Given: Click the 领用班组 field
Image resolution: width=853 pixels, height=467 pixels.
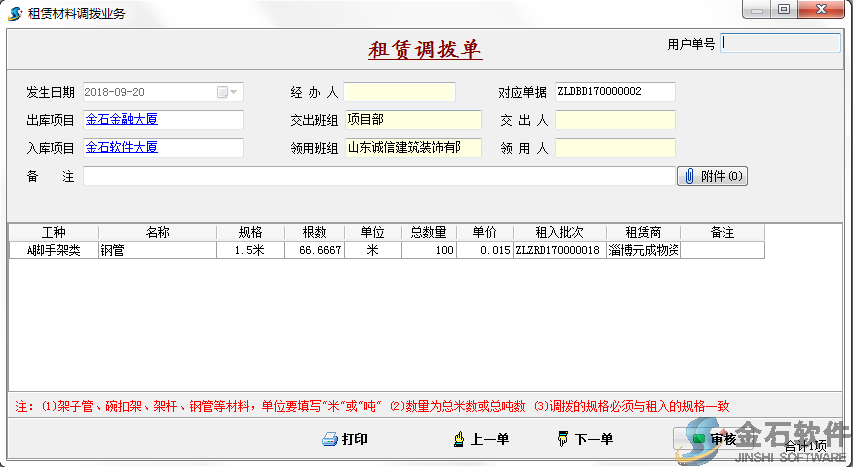Looking at the screenshot, I should tap(412, 148).
